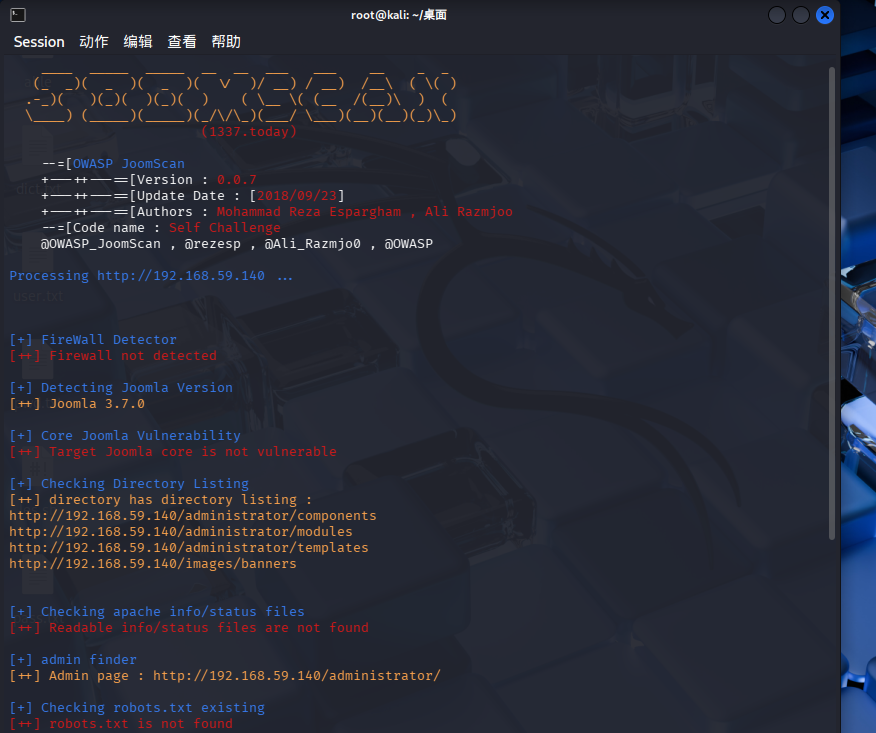This screenshot has width=876, height=733.
Task: Click 'Checking robots.txt existing' line
Action: pos(137,708)
